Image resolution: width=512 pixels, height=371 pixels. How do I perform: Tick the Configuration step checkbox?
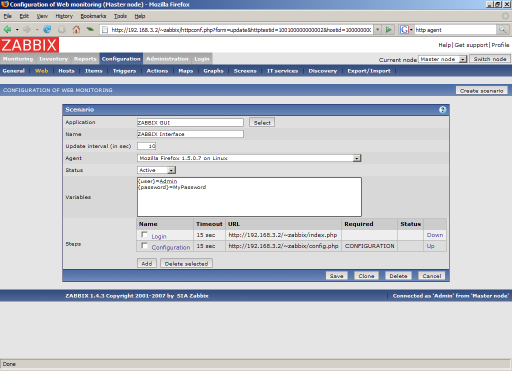pos(144,246)
